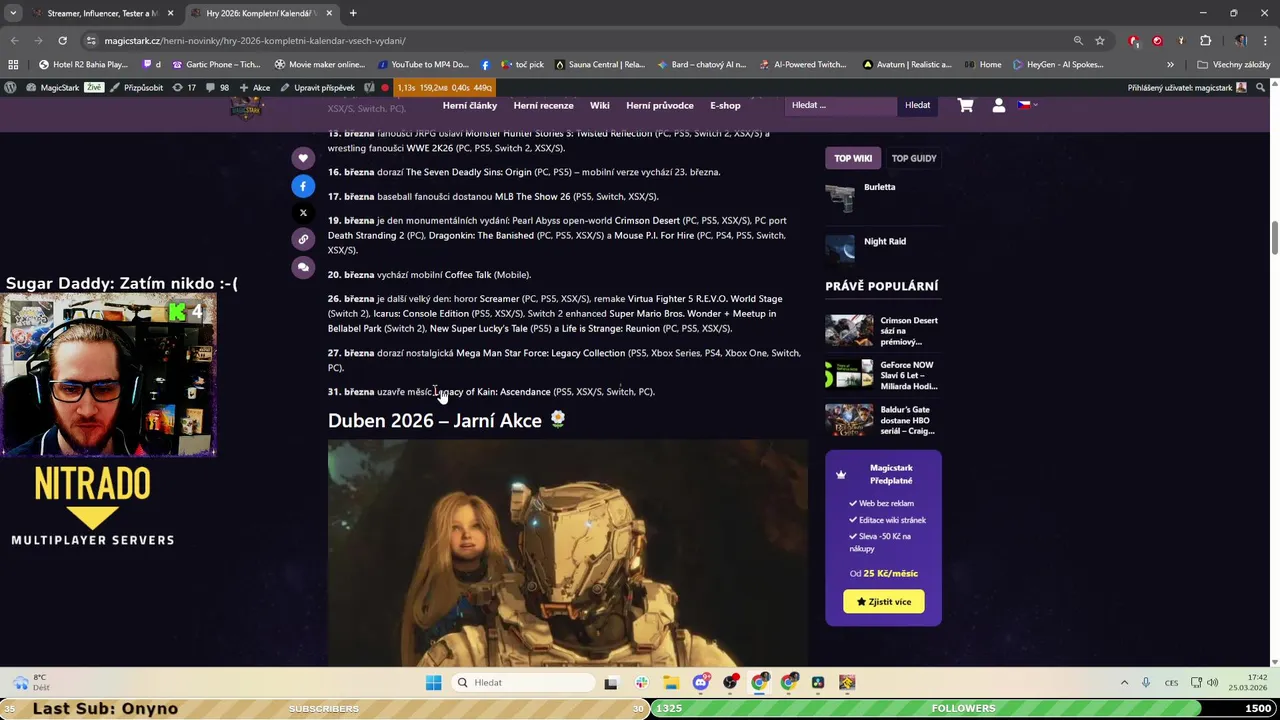Open Herní průvodce menu
Viewport: 1280px width, 720px height.
pos(660,105)
